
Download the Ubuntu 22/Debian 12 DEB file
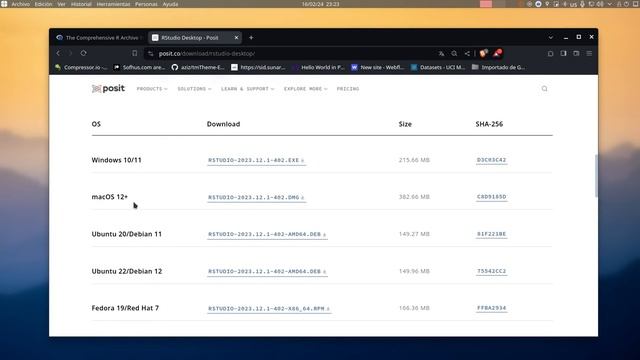[267, 271]
